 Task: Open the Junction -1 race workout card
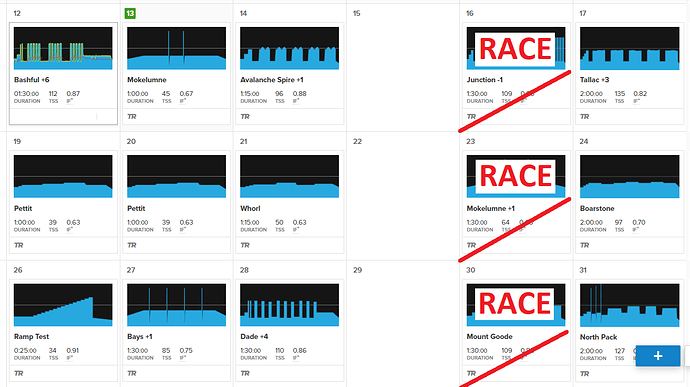tap(516, 74)
